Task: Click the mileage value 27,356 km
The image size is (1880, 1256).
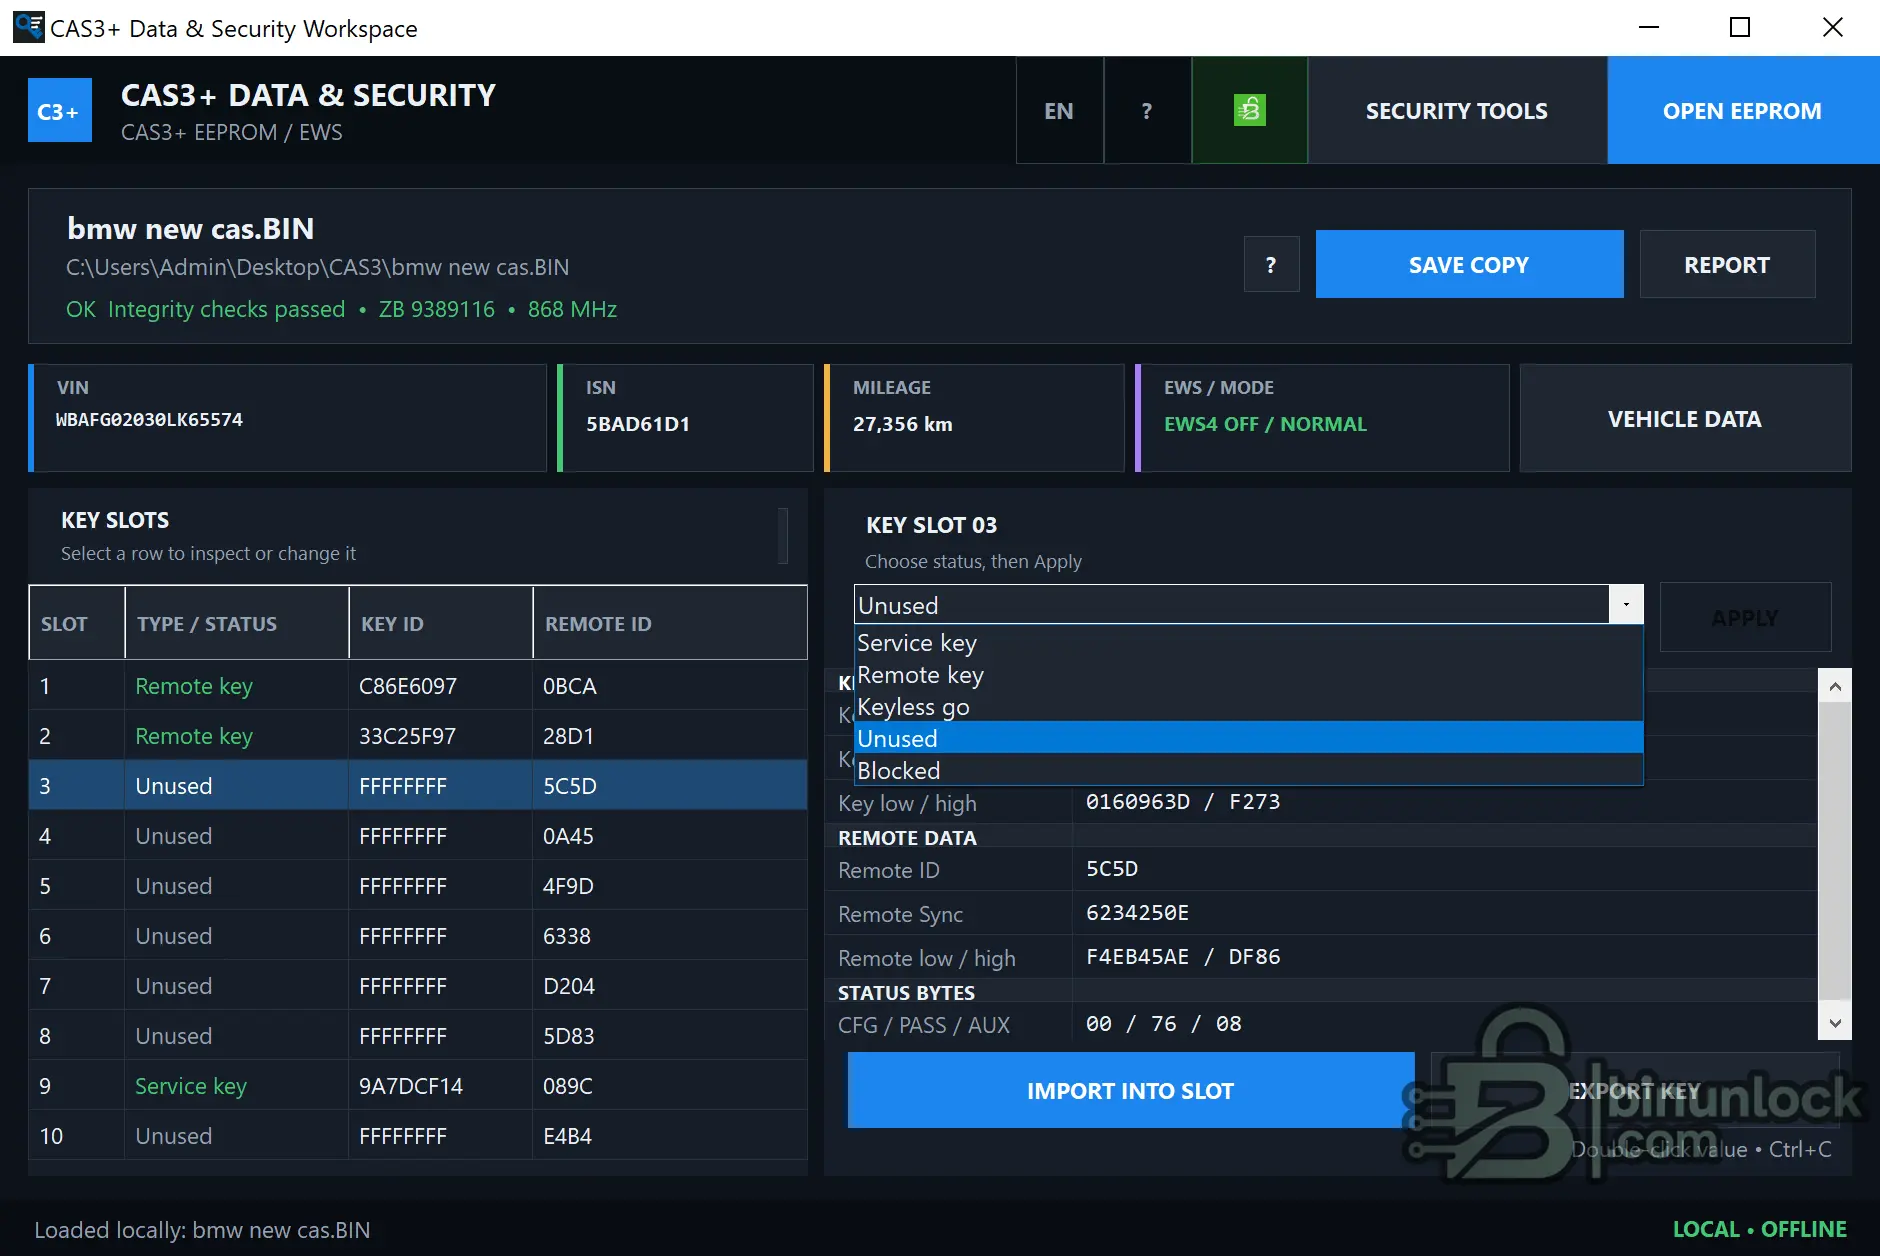Action: click(x=902, y=424)
